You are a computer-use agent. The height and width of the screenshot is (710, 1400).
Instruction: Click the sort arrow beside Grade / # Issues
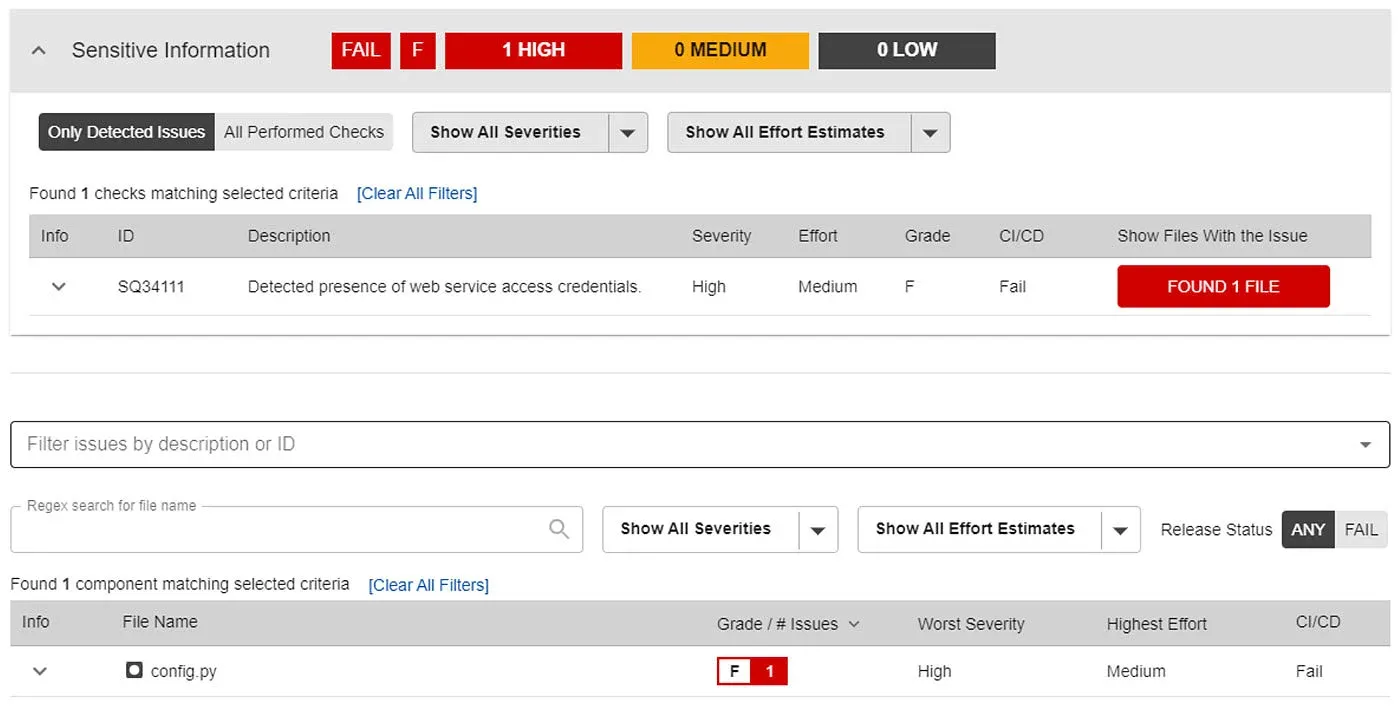854,624
